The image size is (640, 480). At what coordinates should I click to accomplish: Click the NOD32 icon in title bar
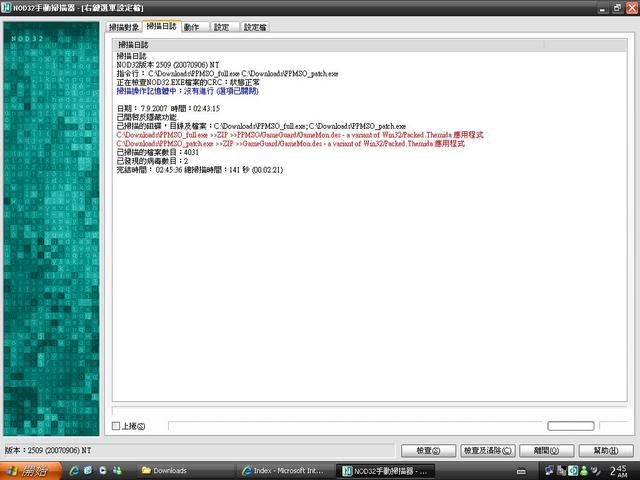[x=7, y=8]
